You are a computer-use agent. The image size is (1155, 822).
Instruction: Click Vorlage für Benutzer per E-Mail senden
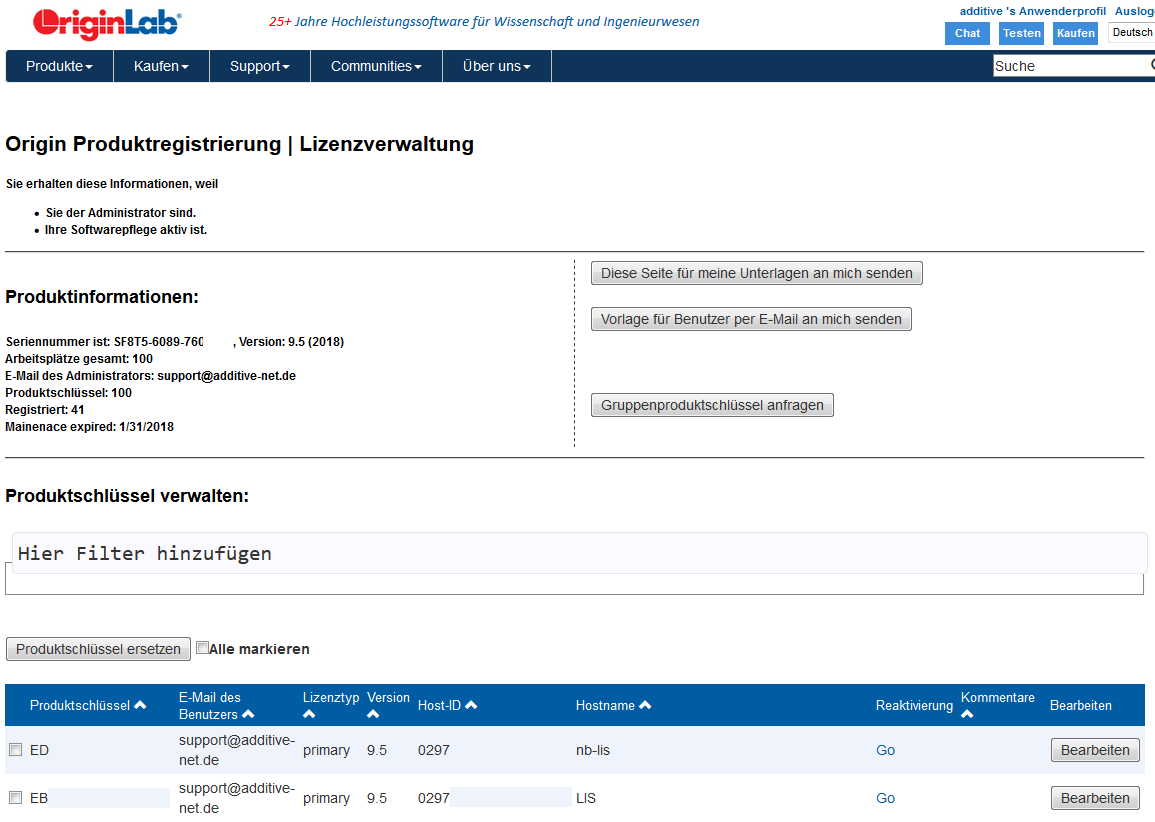coord(751,319)
